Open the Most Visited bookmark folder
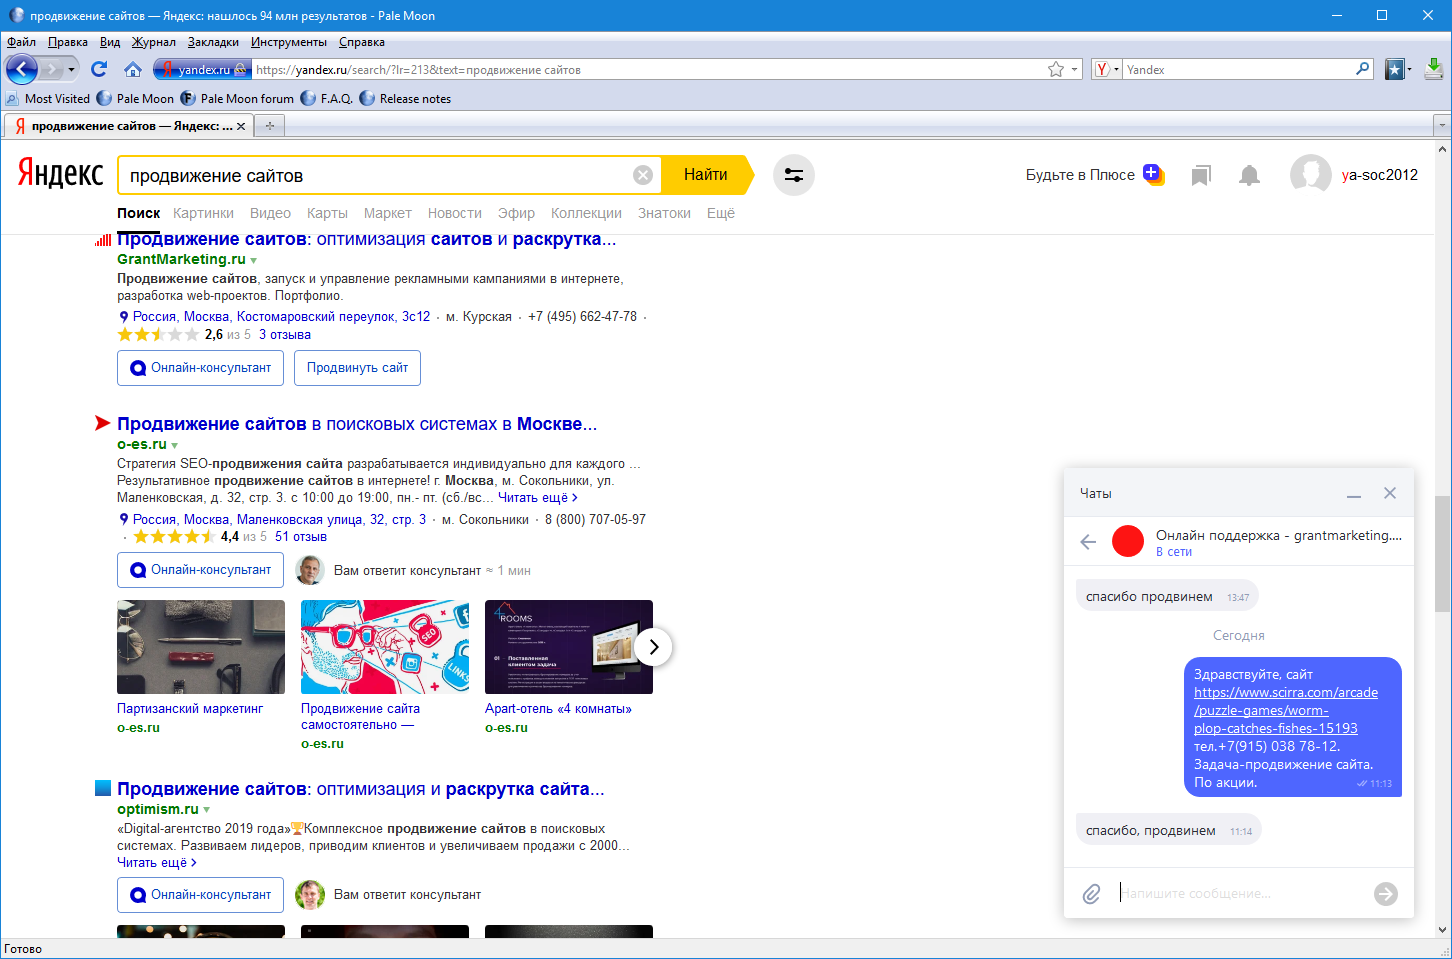The height and width of the screenshot is (959, 1452). [x=48, y=99]
